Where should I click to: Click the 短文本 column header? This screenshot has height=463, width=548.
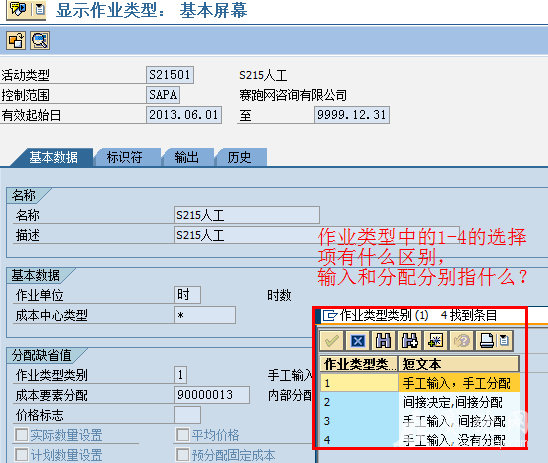click(x=459, y=364)
